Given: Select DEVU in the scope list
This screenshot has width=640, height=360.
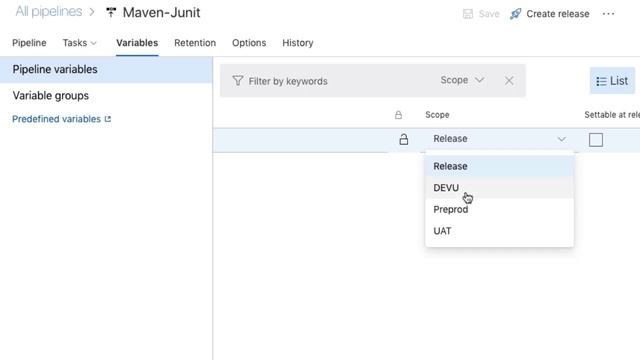Looking at the screenshot, I should click(x=499, y=188).
